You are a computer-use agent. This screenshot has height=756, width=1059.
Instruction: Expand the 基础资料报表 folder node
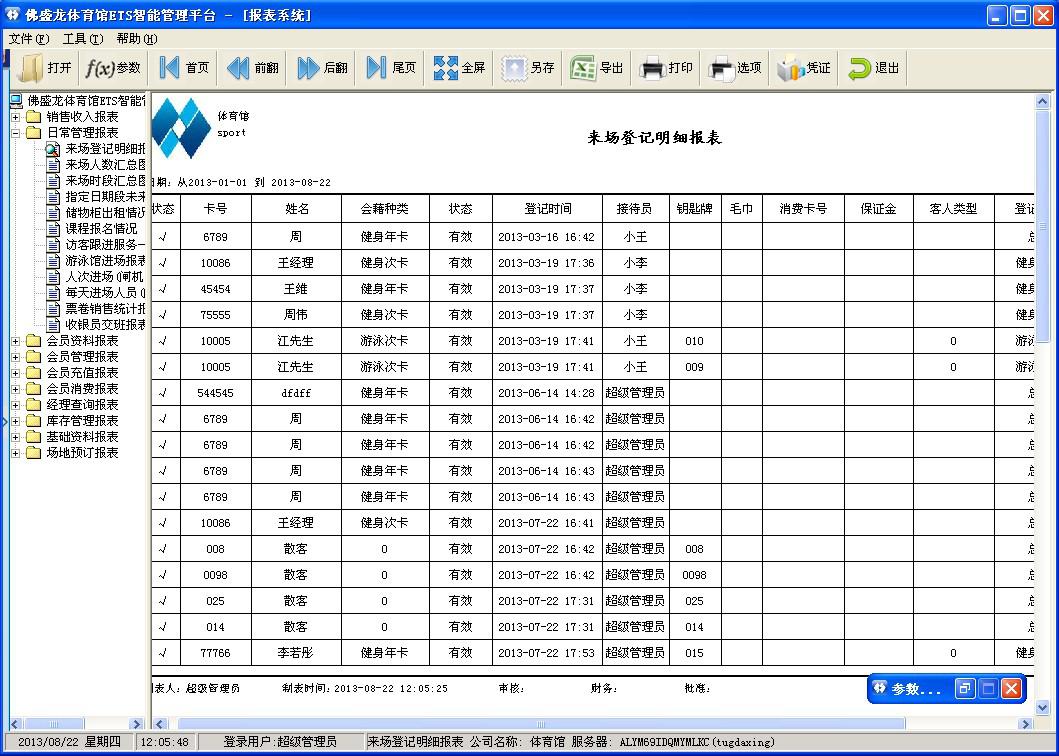point(16,437)
